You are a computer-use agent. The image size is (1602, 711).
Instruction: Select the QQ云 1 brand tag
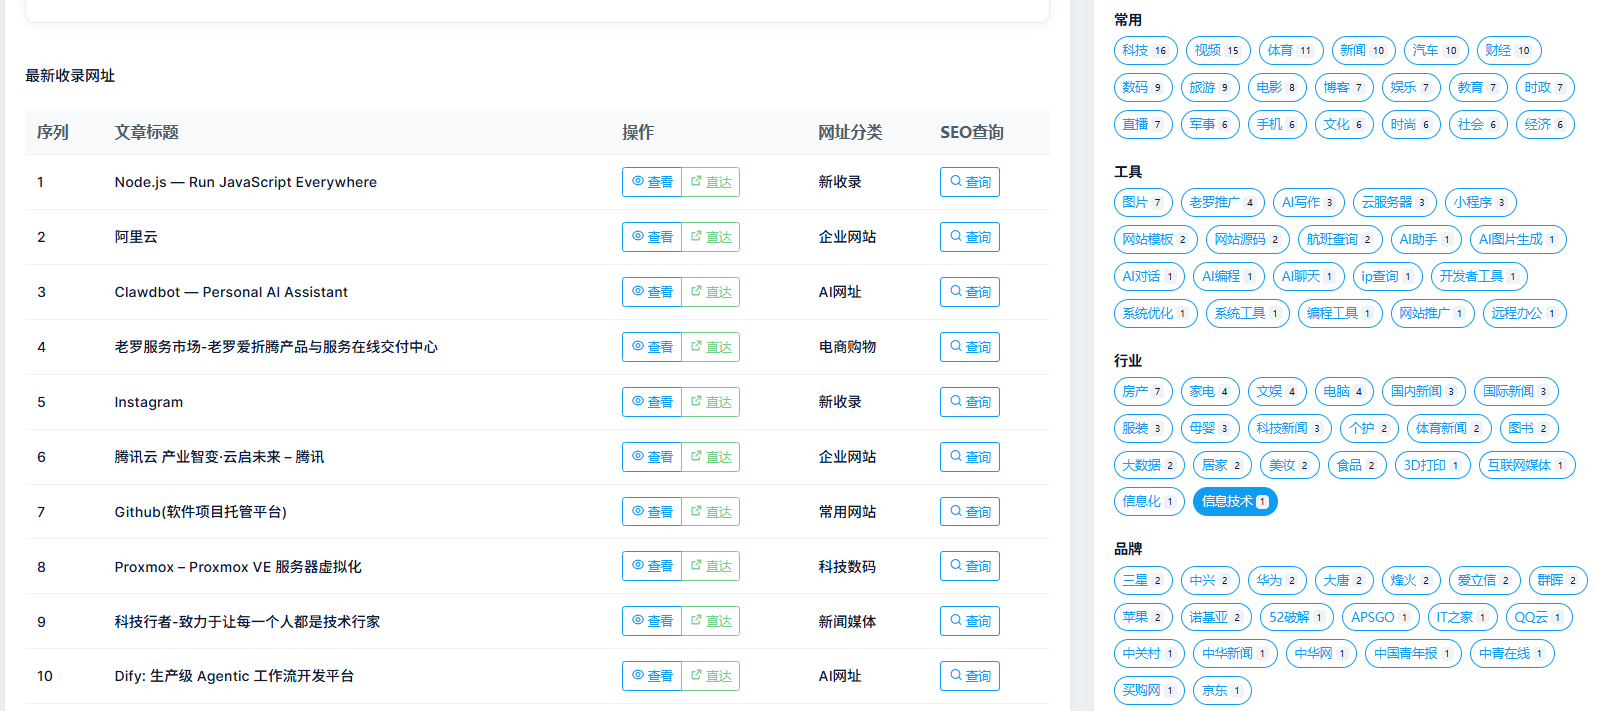pyautogui.click(x=1539, y=617)
